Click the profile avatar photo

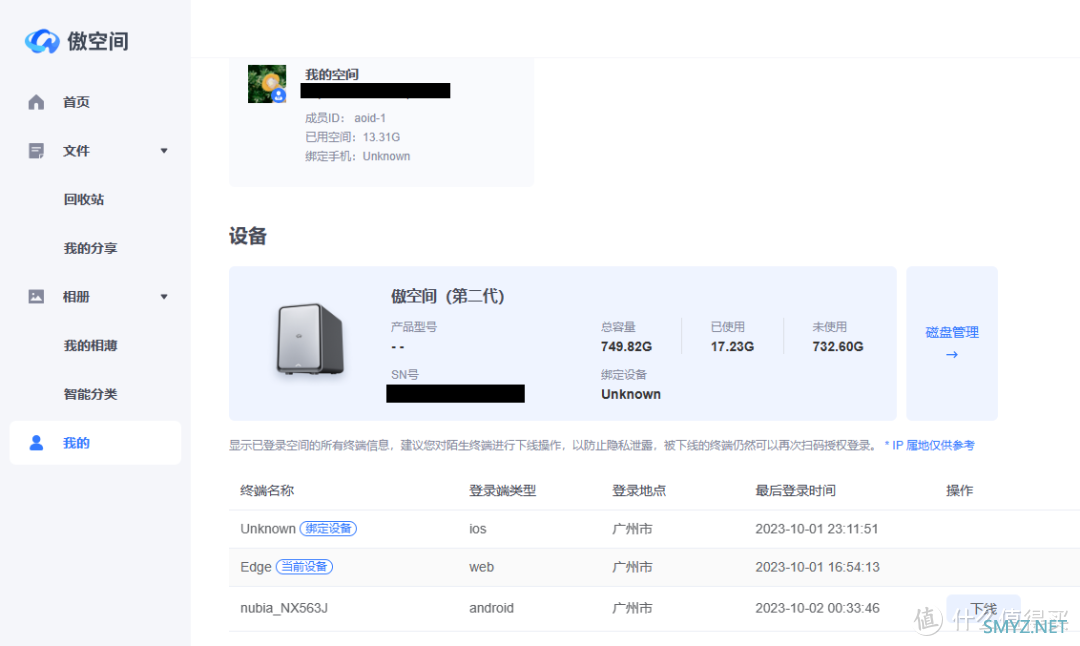pos(267,84)
